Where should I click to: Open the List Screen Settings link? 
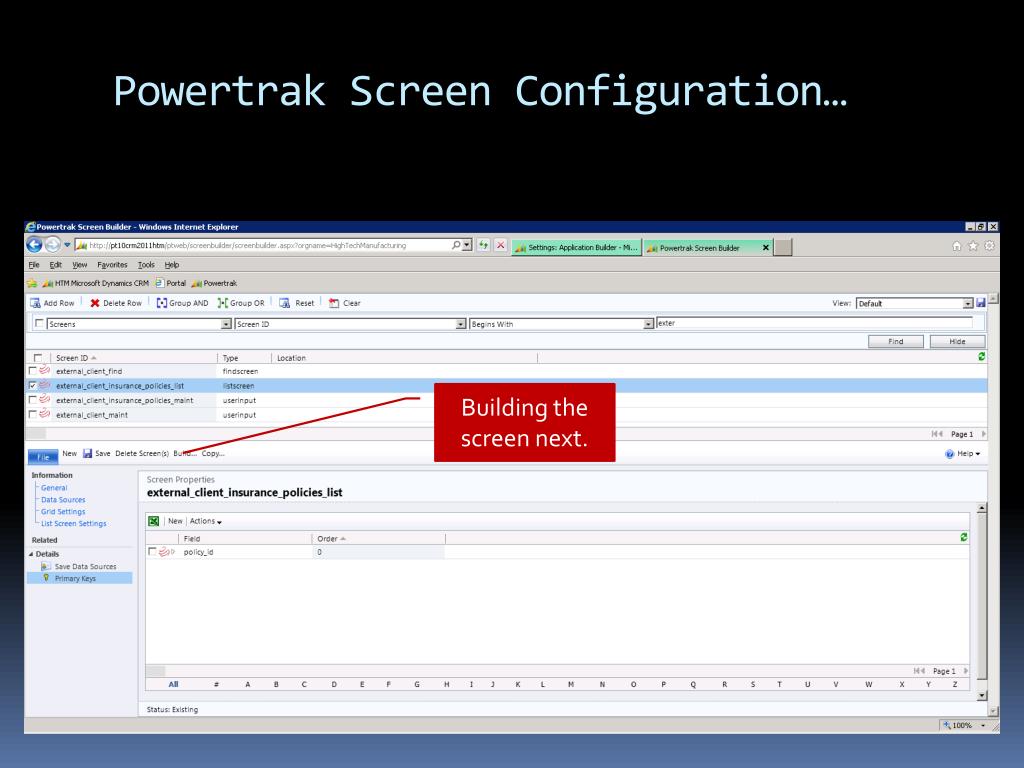[74, 524]
